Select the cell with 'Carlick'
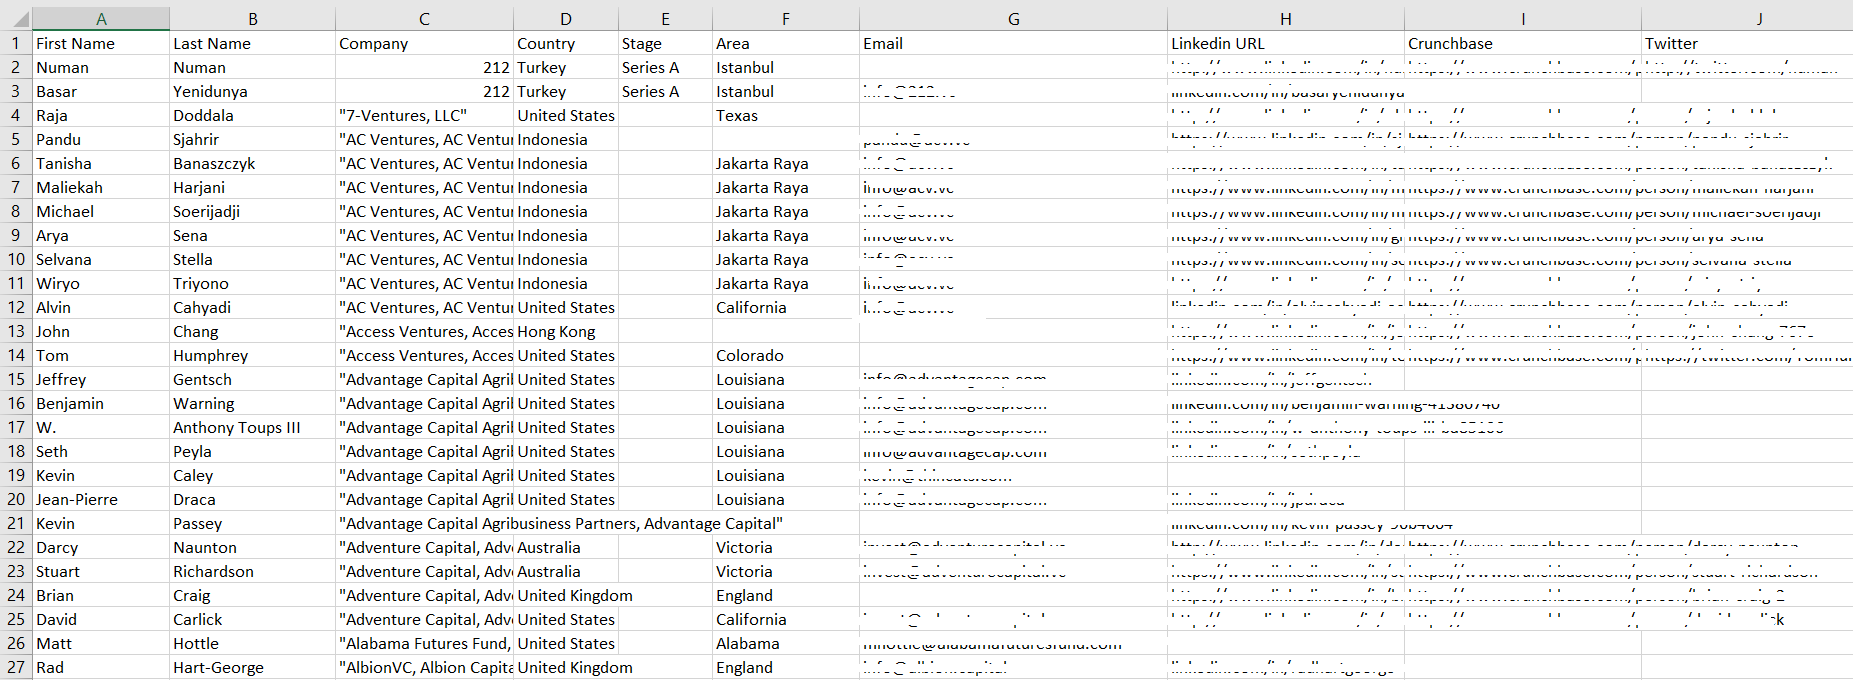 click(252, 619)
